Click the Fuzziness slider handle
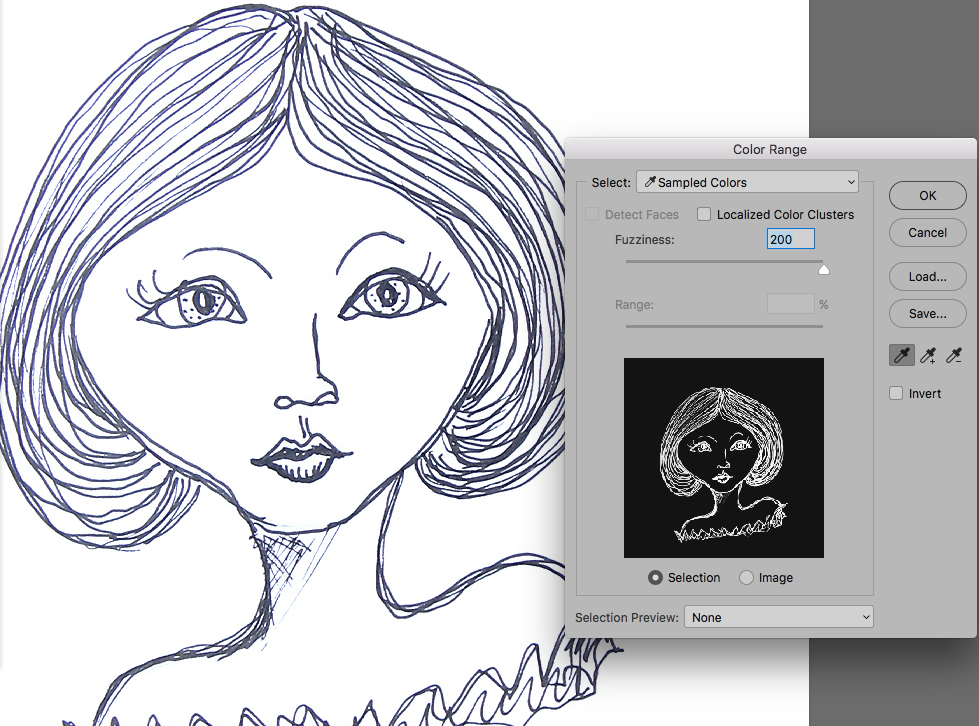This screenshot has height=726, width=979. pyautogui.click(x=824, y=269)
